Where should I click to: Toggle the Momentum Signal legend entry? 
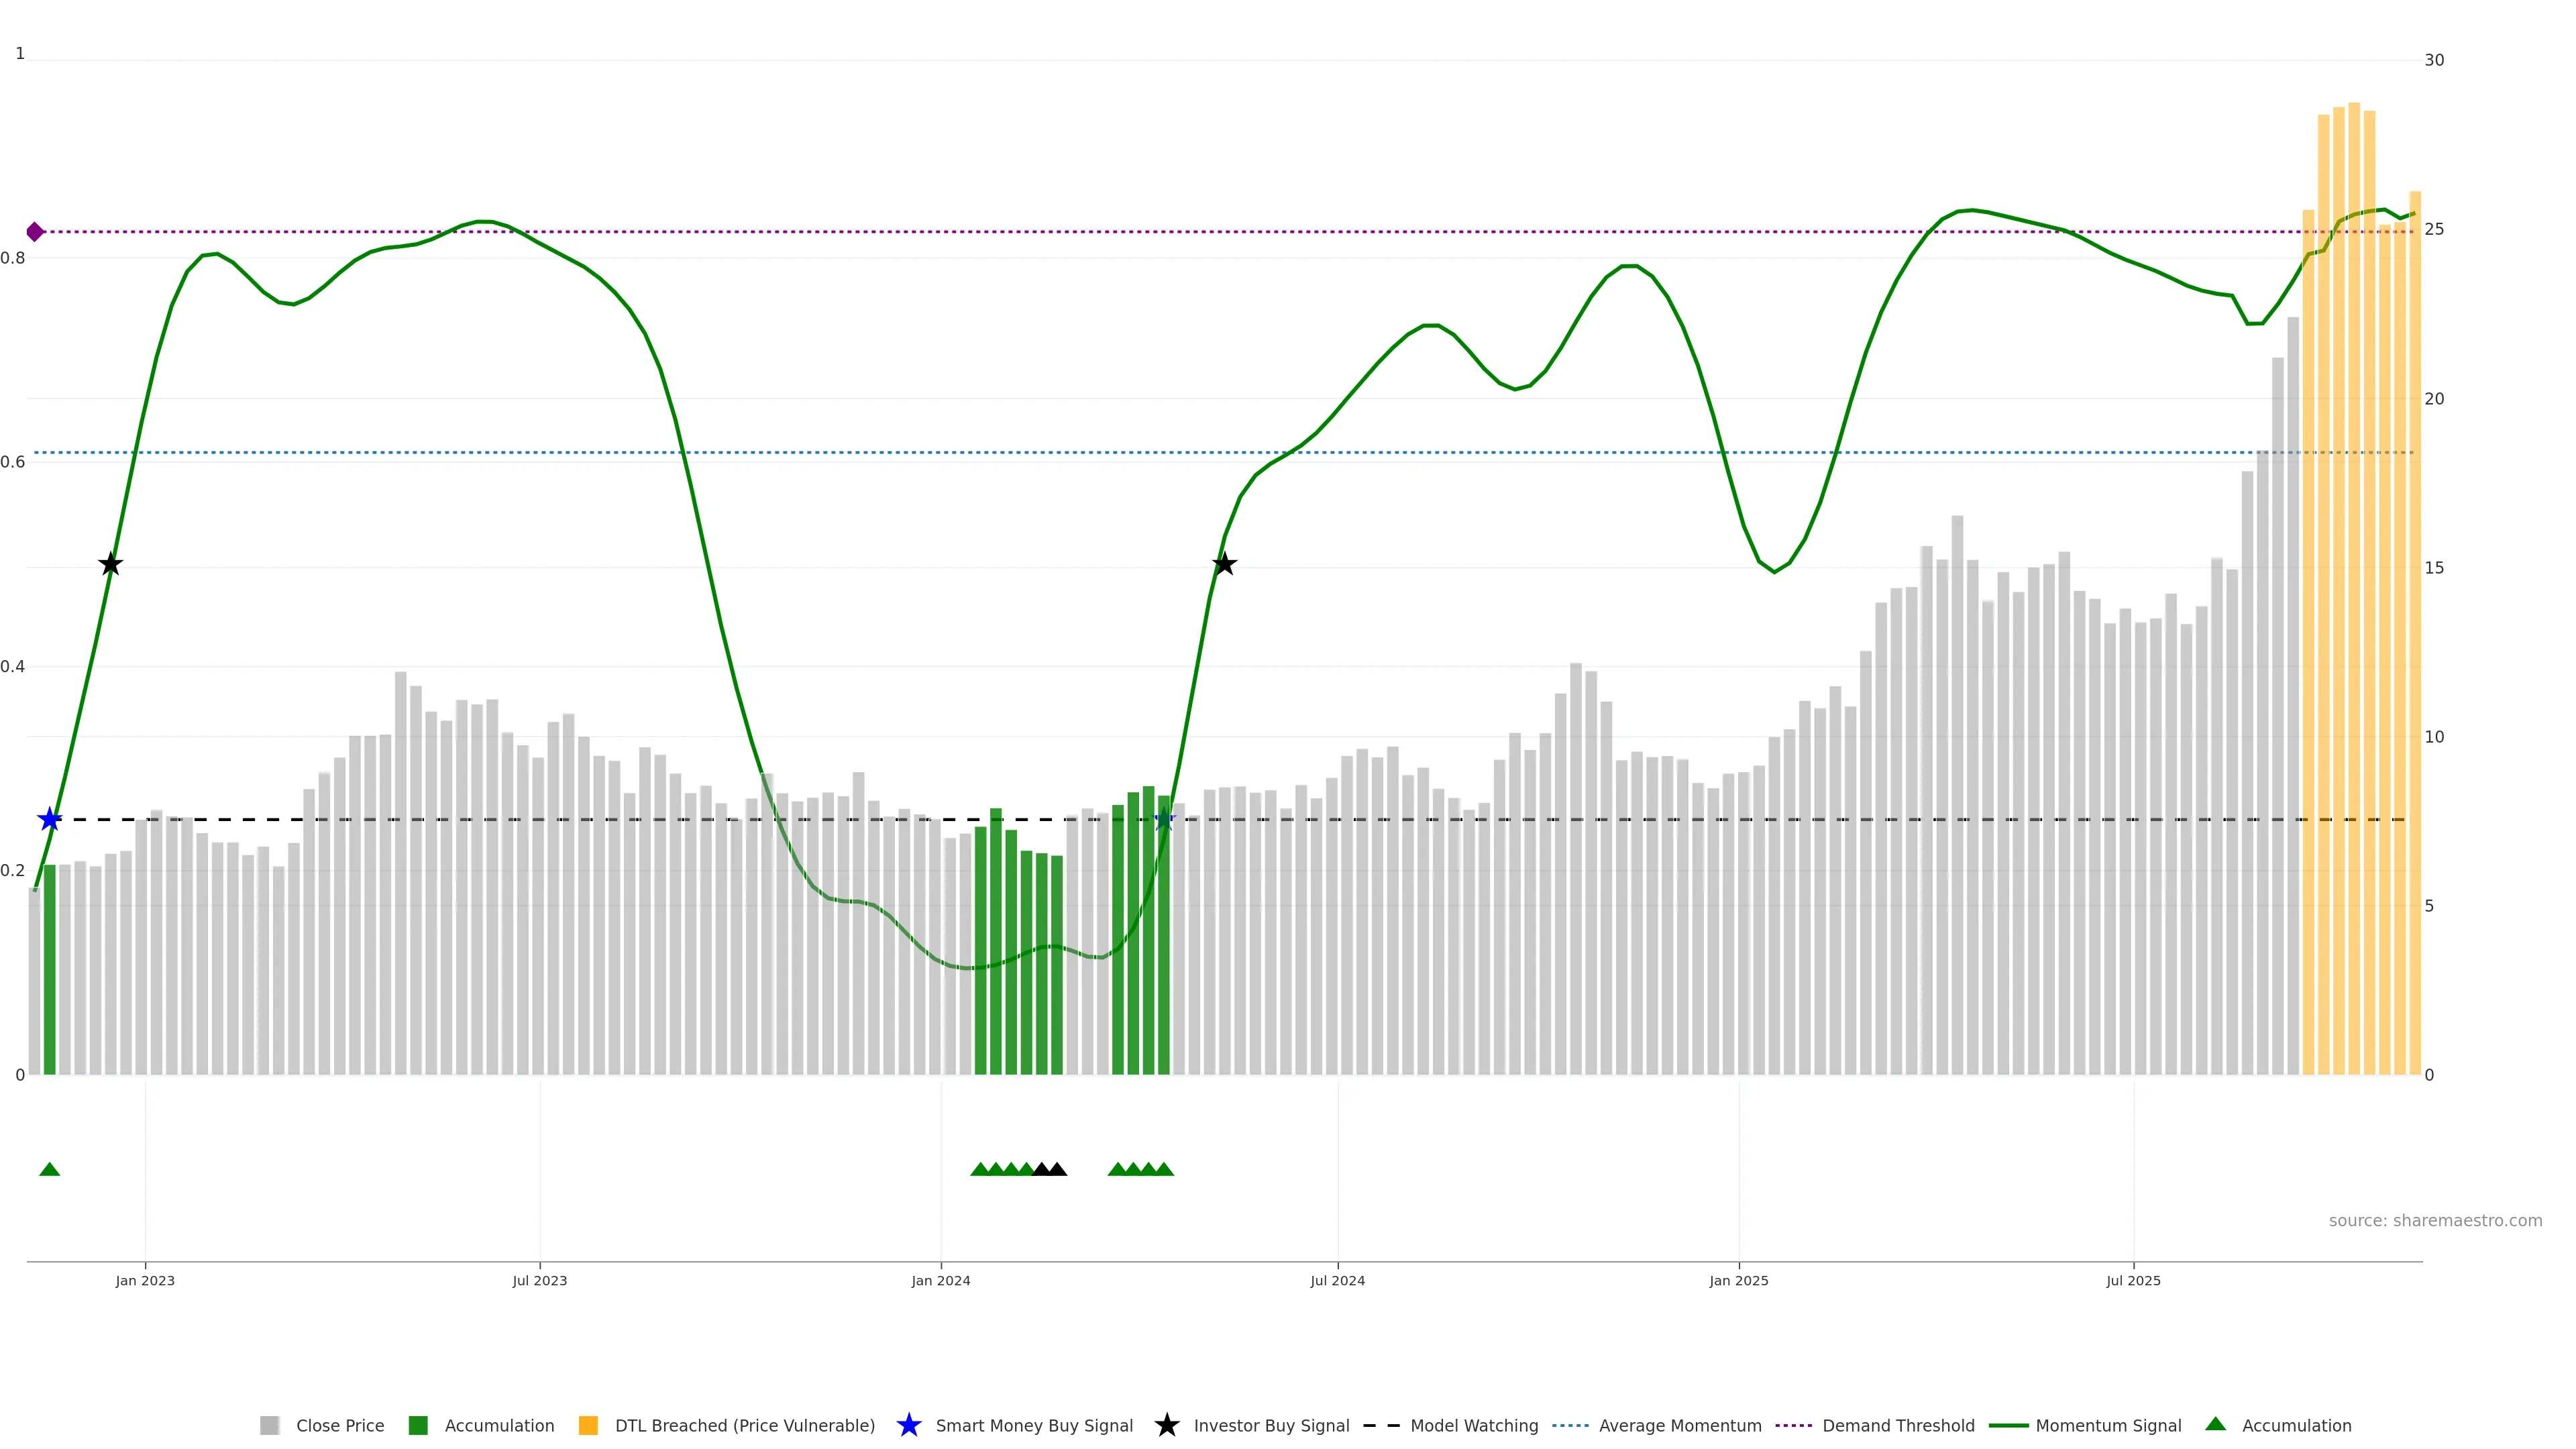point(2107,1425)
